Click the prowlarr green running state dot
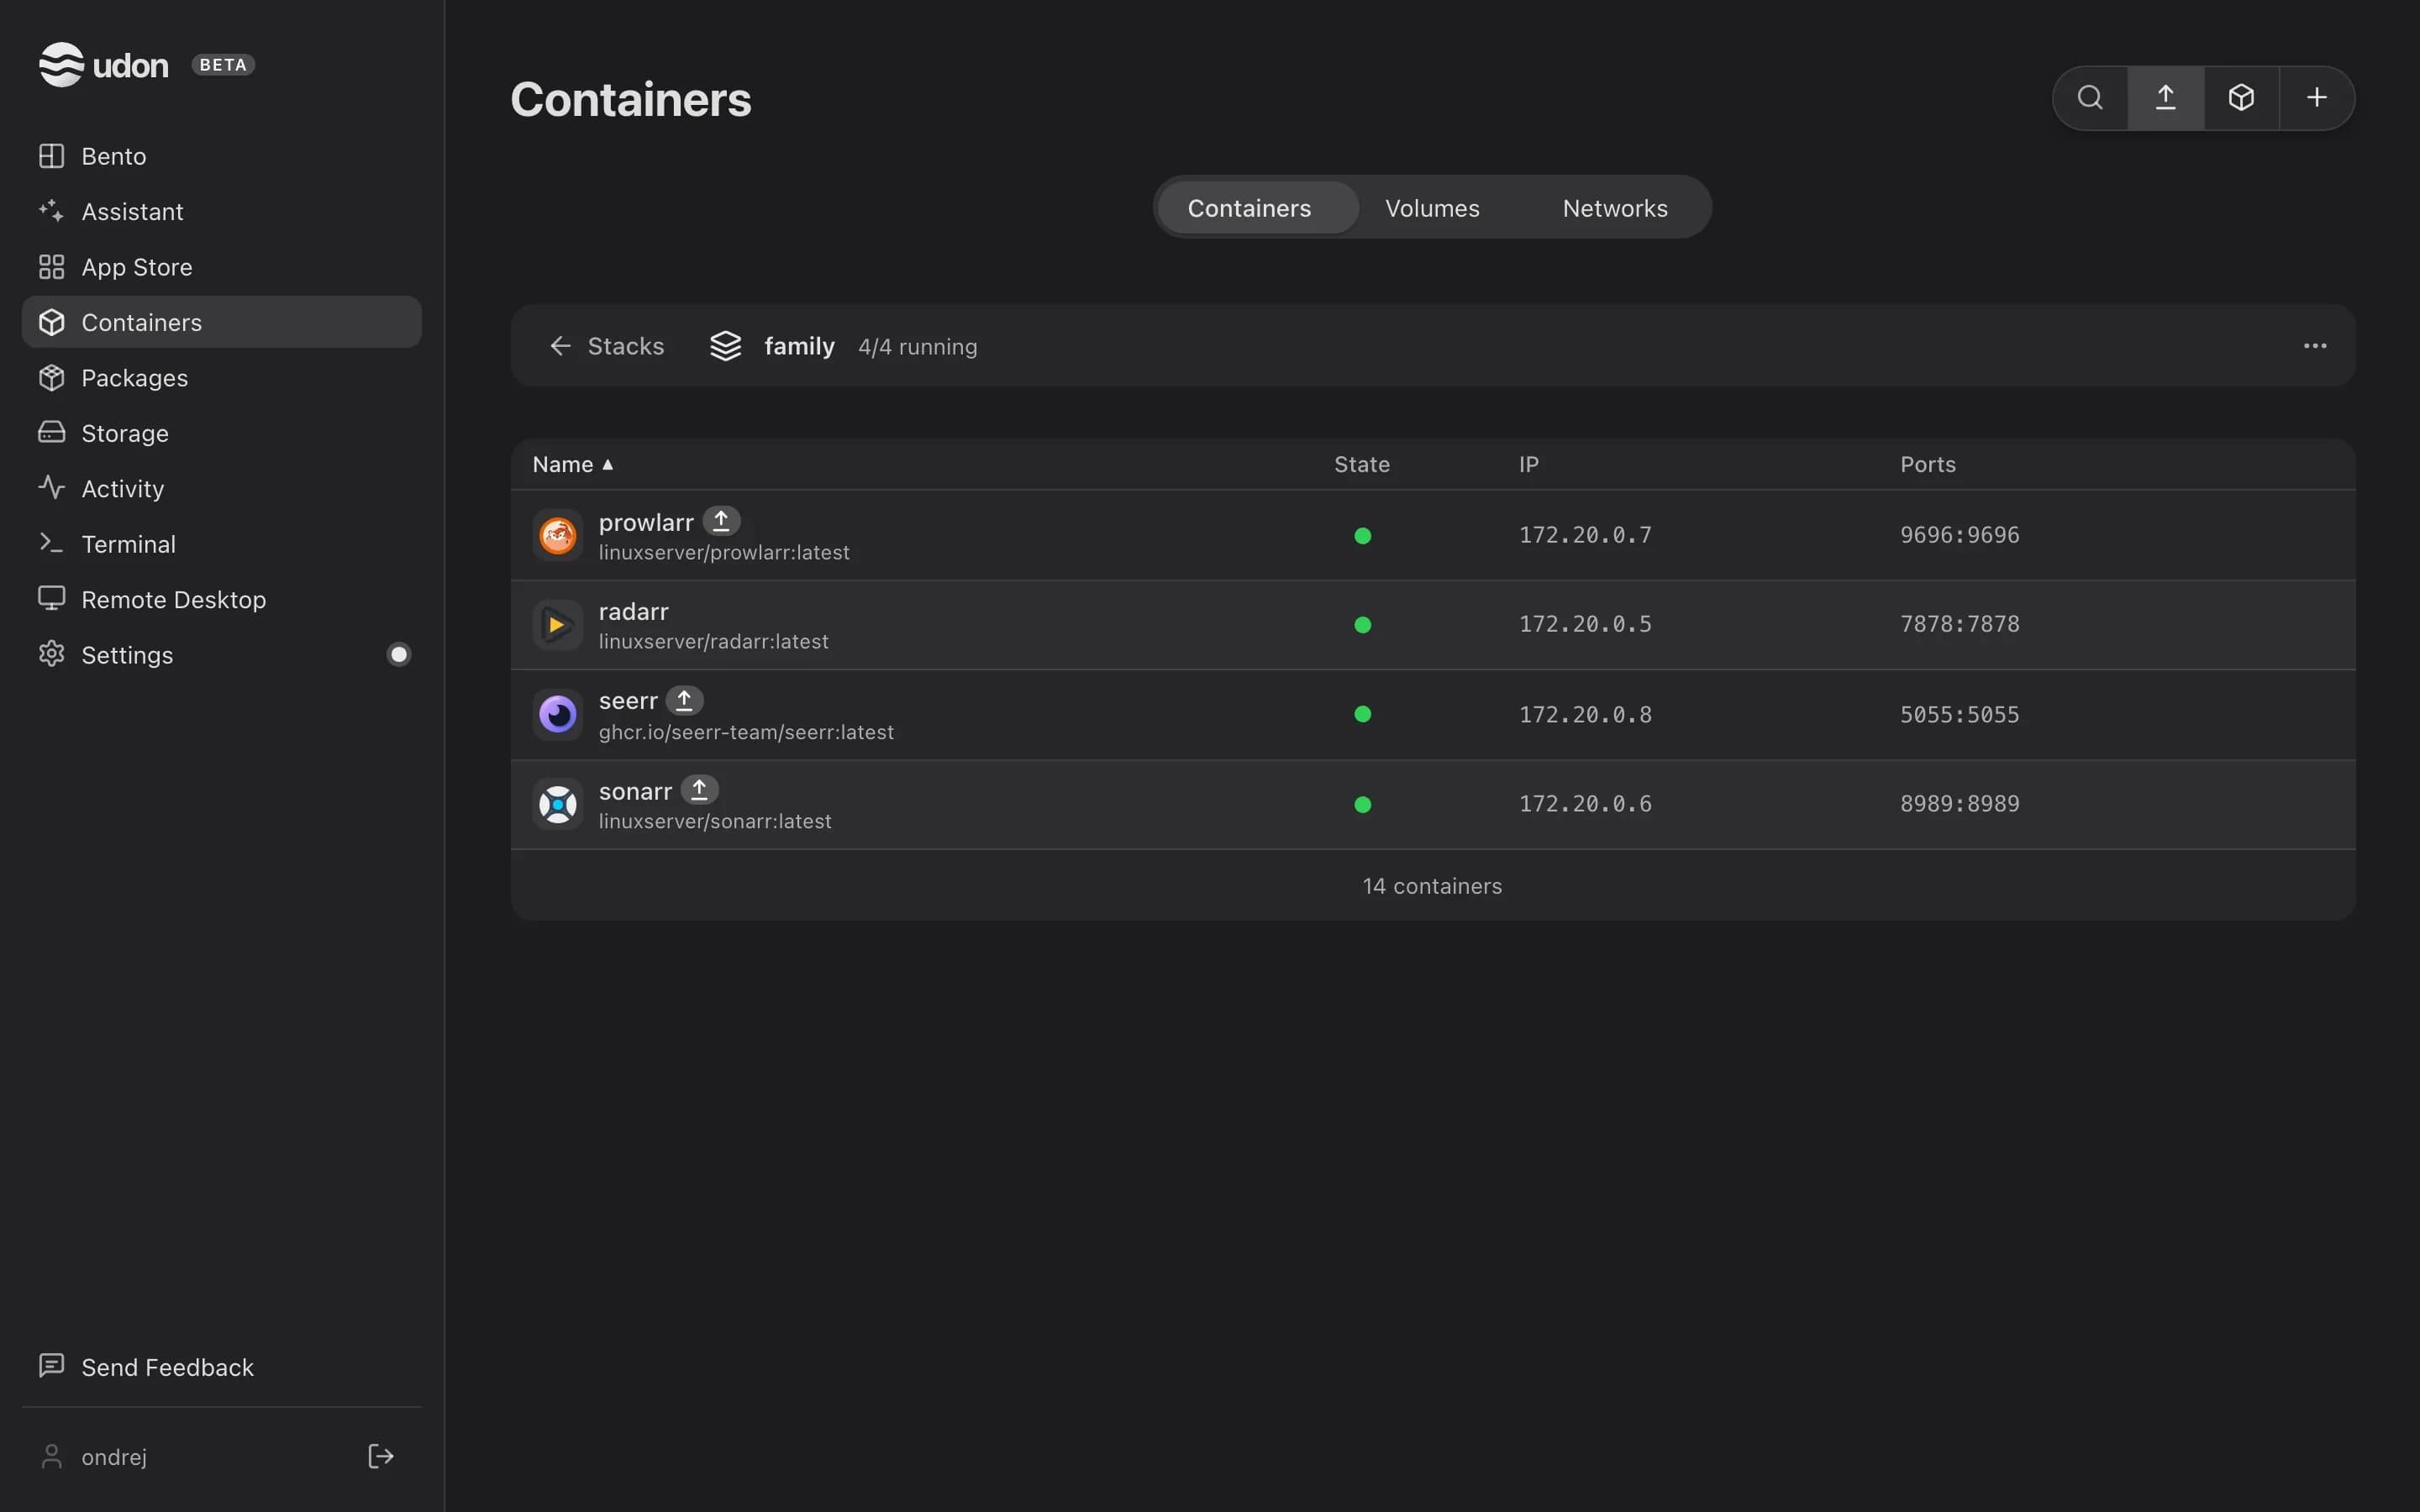The height and width of the screenshot is (1512, 2420). tap(1362, 536)
